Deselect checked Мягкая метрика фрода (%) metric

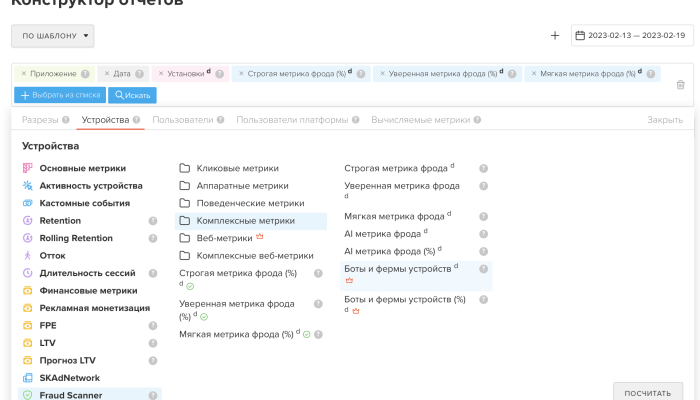click(x=306, y=334)
